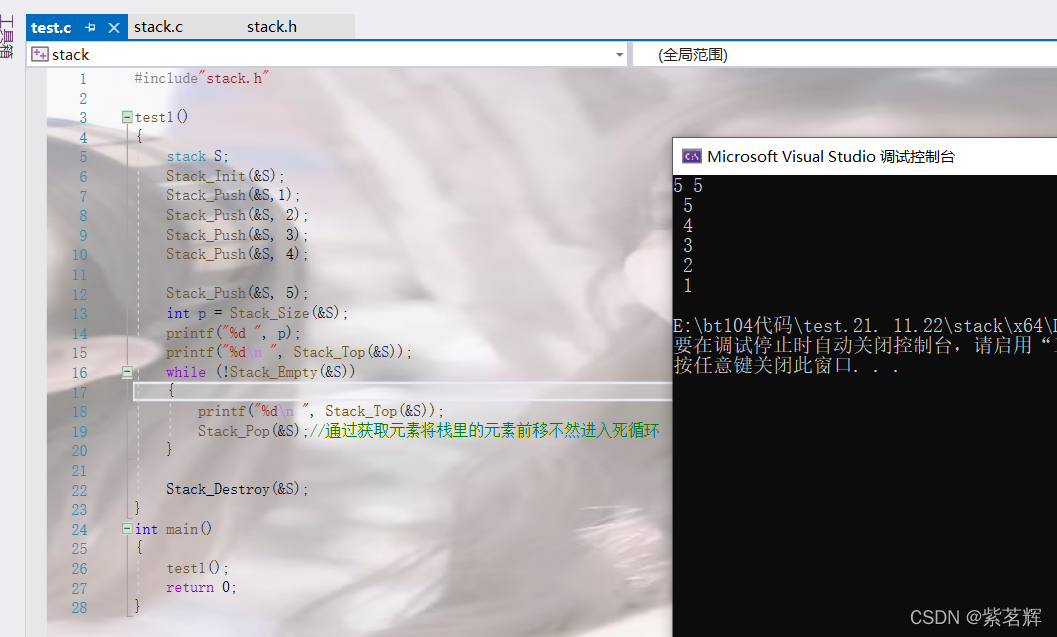The height and width of the screenshot is (637, 1057).
Task: Click the debug console window icon
Action: 692,156
